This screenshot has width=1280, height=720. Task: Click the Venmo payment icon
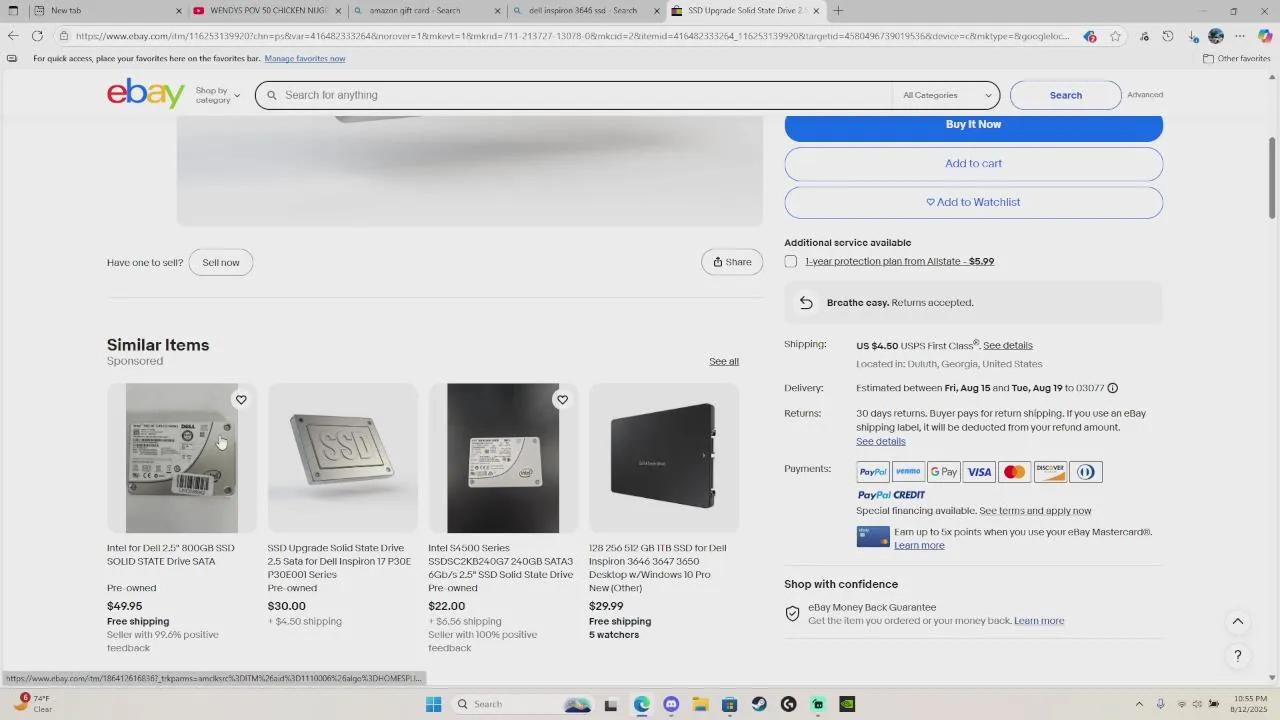pos(908,472)
